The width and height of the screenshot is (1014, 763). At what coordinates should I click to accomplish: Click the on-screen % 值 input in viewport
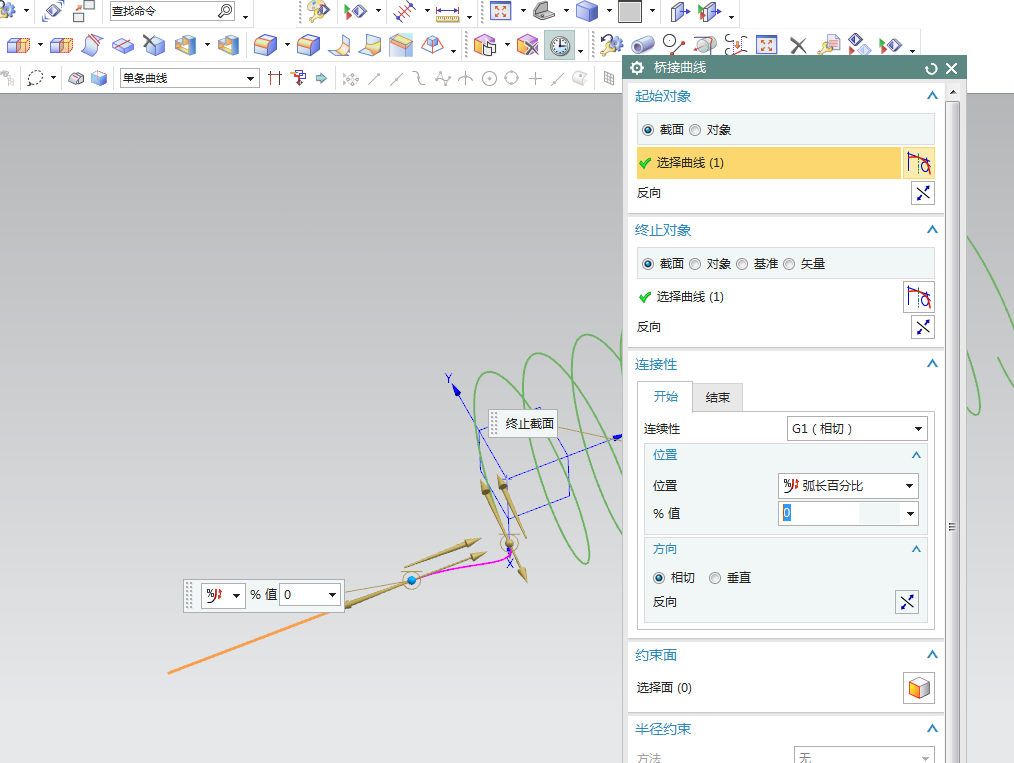(302, 595)
